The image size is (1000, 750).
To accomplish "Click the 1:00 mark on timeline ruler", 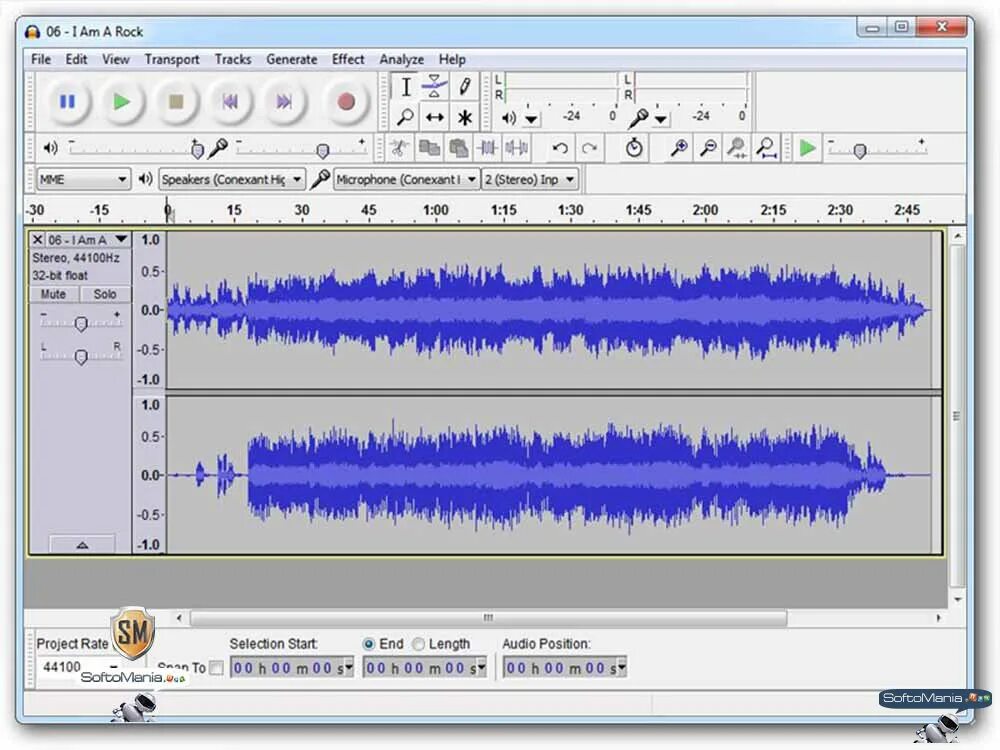I will tap(436, 210).
